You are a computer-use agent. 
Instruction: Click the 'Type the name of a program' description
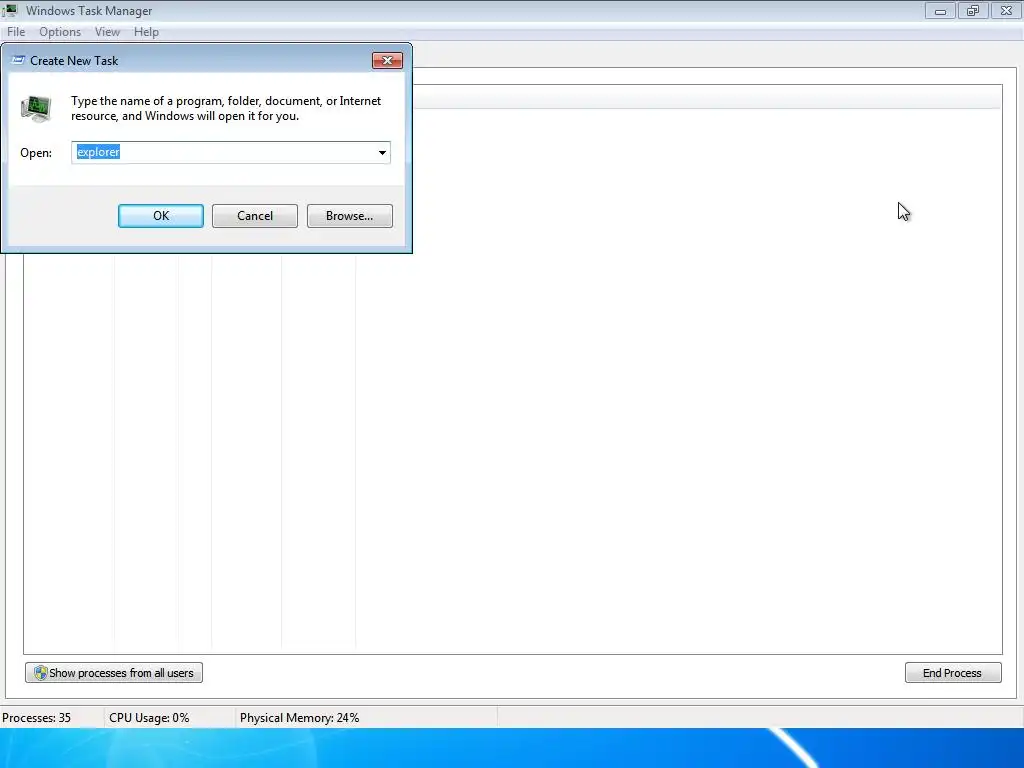(x=226, y=108)
